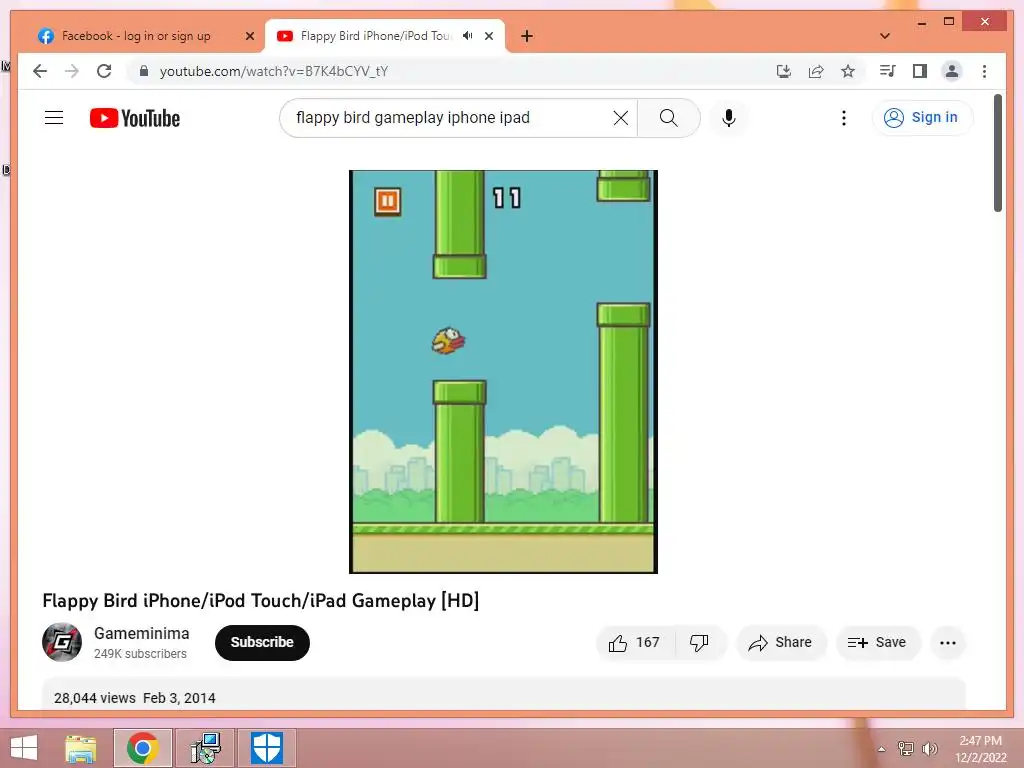This screenshot has width=1024, height=768.
Task: Show hidden system tray icons
Action: [x=881, y=749]
